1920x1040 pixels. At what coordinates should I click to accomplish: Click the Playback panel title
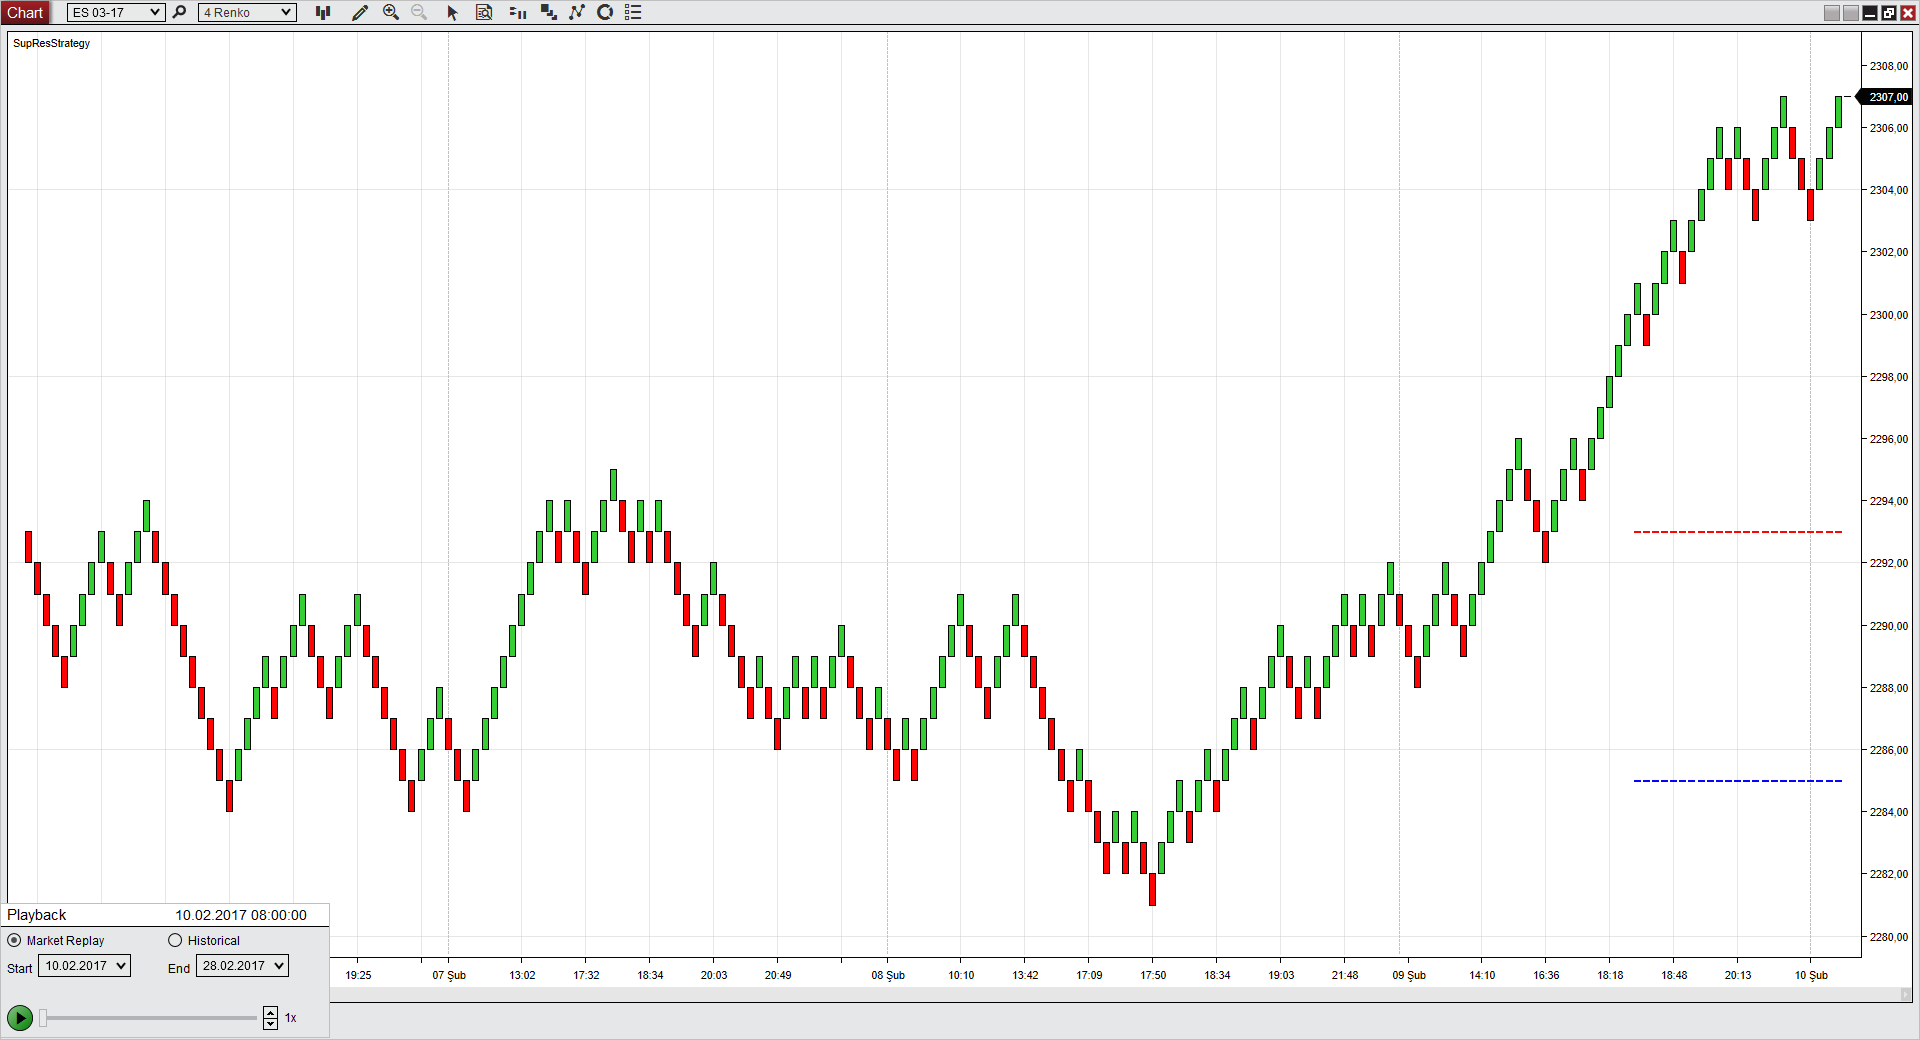coord(37,915)
